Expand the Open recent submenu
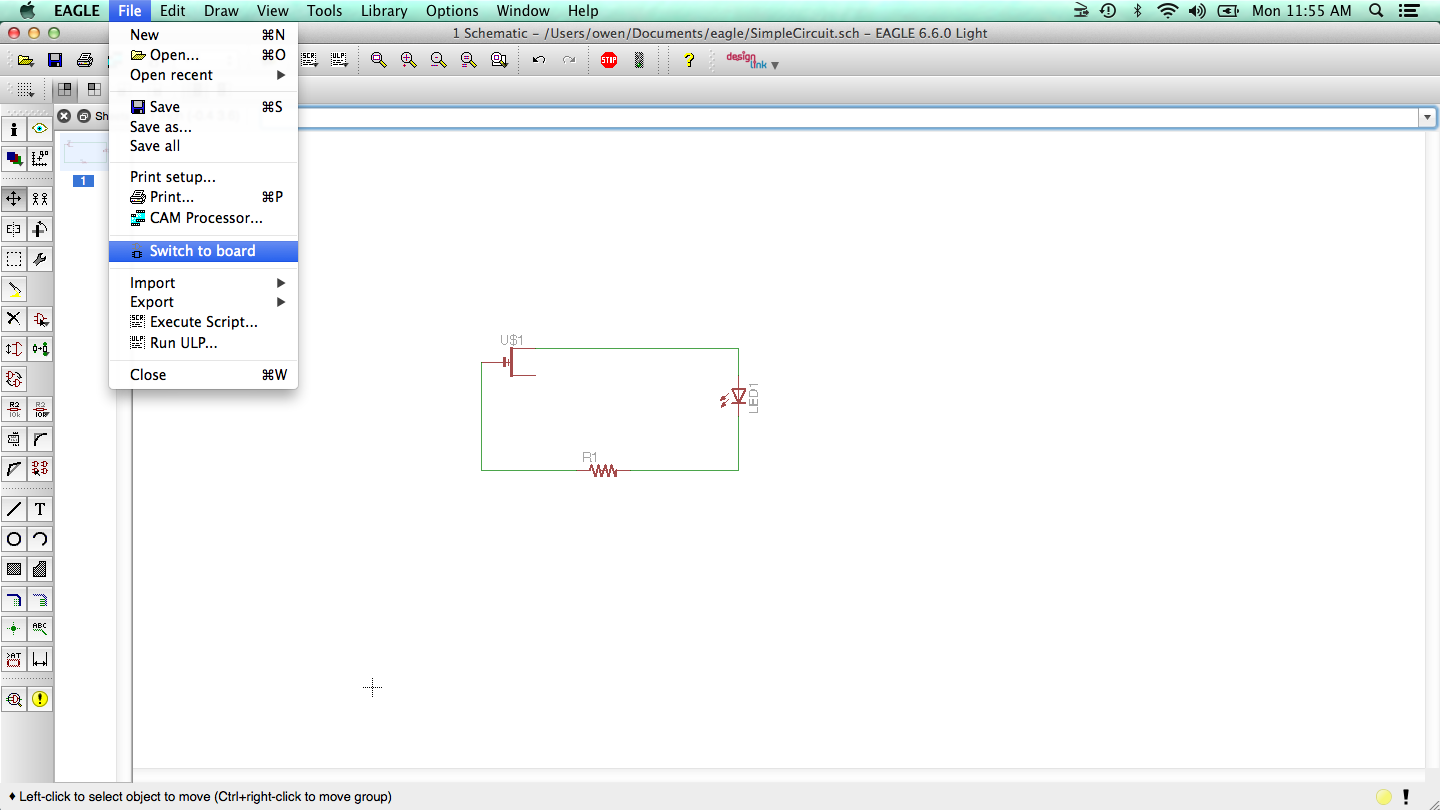The width and height of the screenshot is (1440, 810). point(203,75)
